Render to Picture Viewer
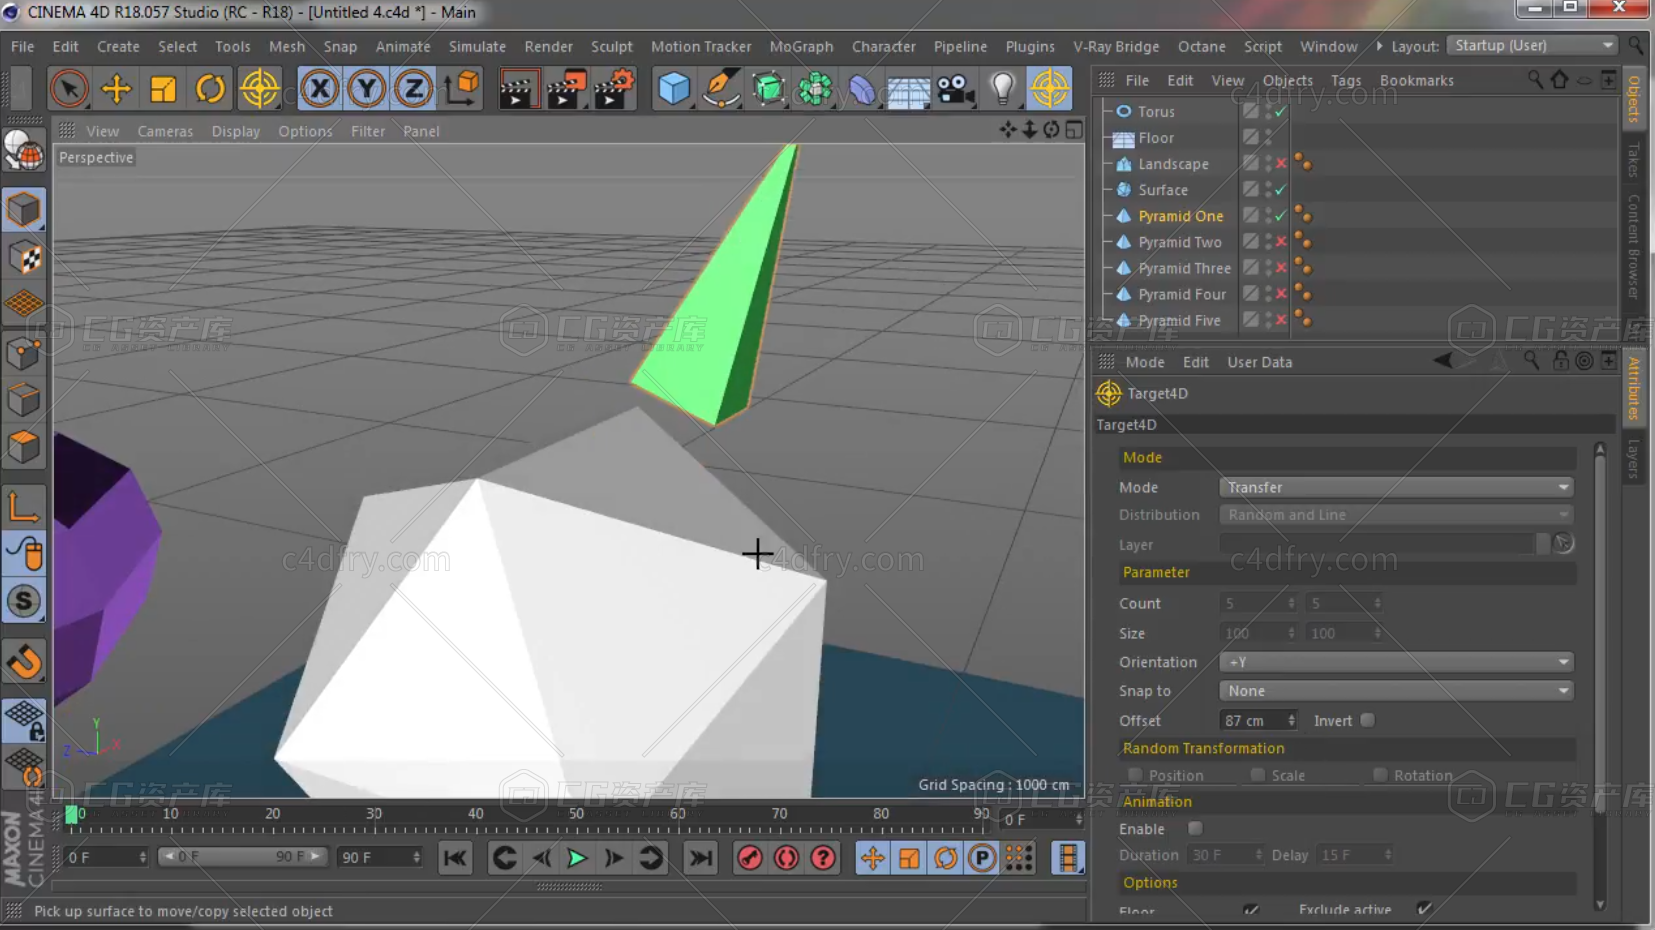Viewport: 1655px width, 930px height. click(566, 89)
